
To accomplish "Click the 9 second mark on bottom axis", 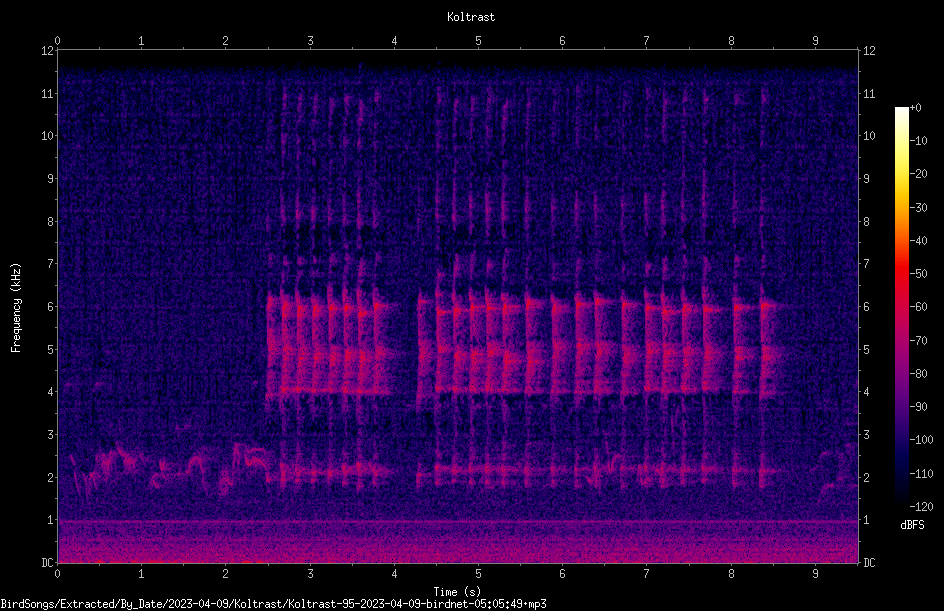I will 815,574.
